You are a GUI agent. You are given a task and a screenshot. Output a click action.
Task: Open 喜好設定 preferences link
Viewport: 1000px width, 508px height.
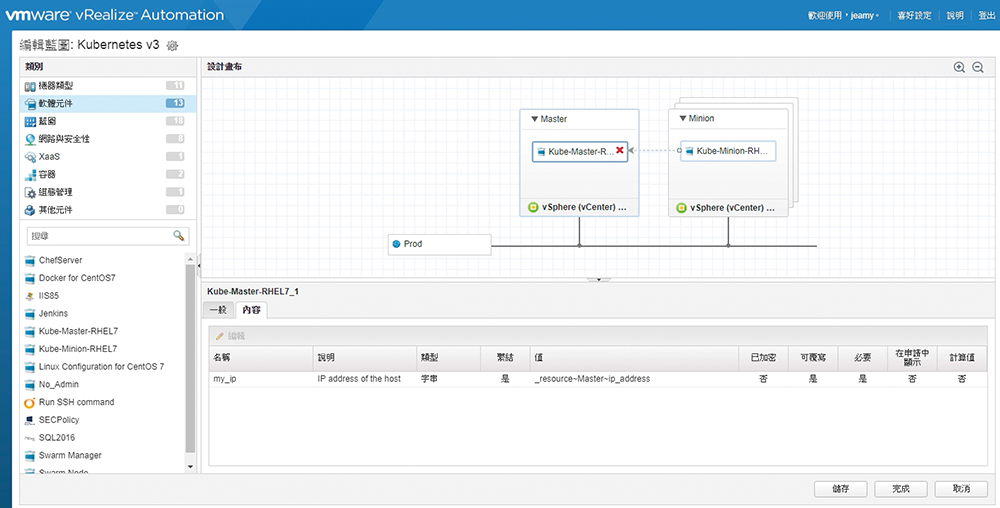914,15
